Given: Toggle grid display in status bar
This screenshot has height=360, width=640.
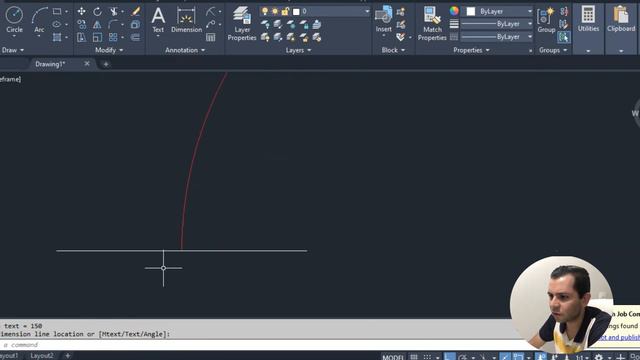Looking at the screenshot, I should [414, 357].
